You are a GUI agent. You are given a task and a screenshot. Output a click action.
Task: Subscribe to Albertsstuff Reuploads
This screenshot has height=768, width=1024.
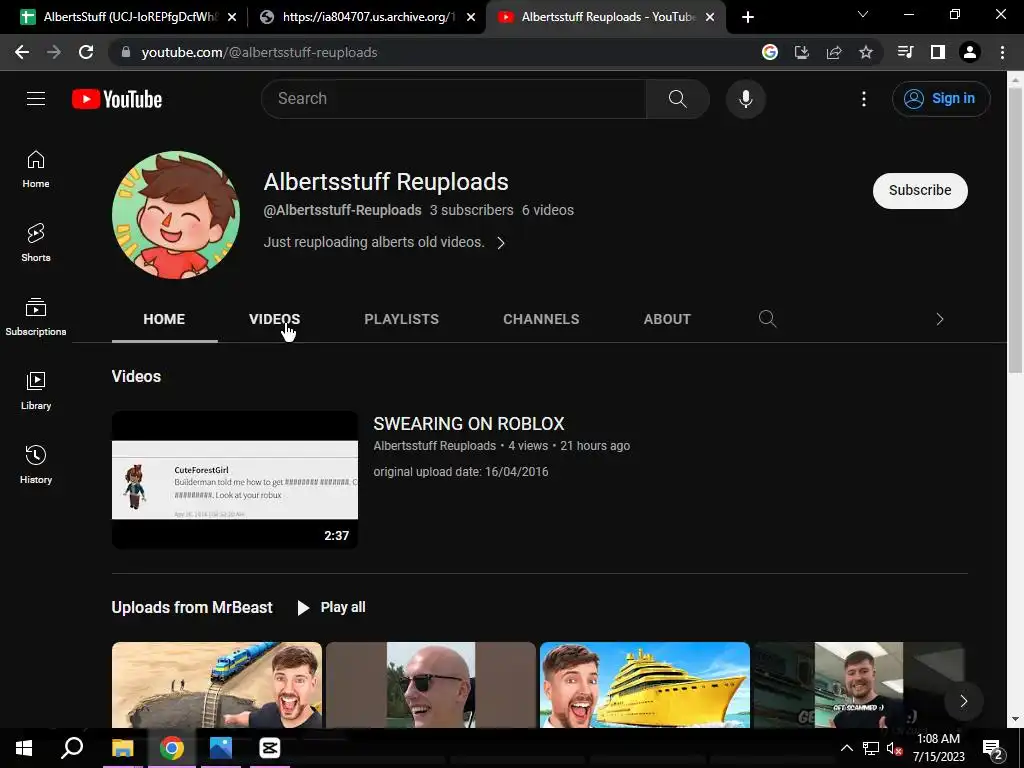[x=920, y=190]
